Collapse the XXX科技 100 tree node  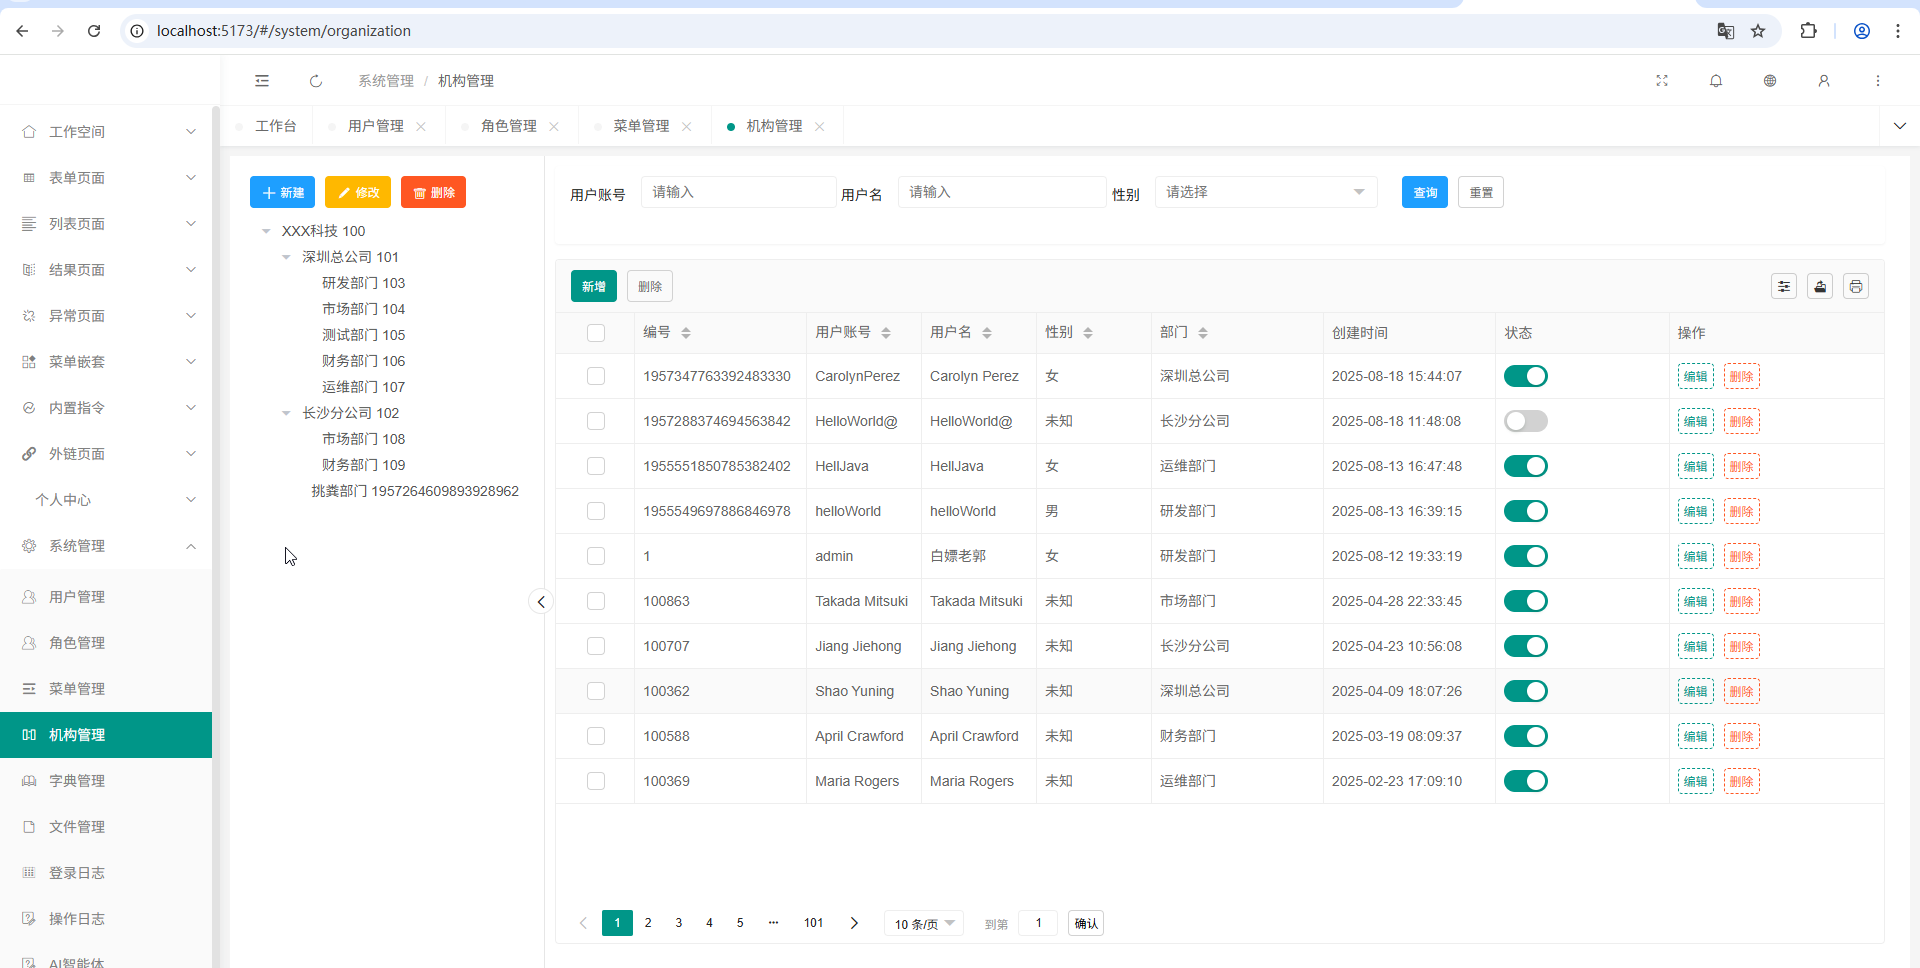click(266, 231)
